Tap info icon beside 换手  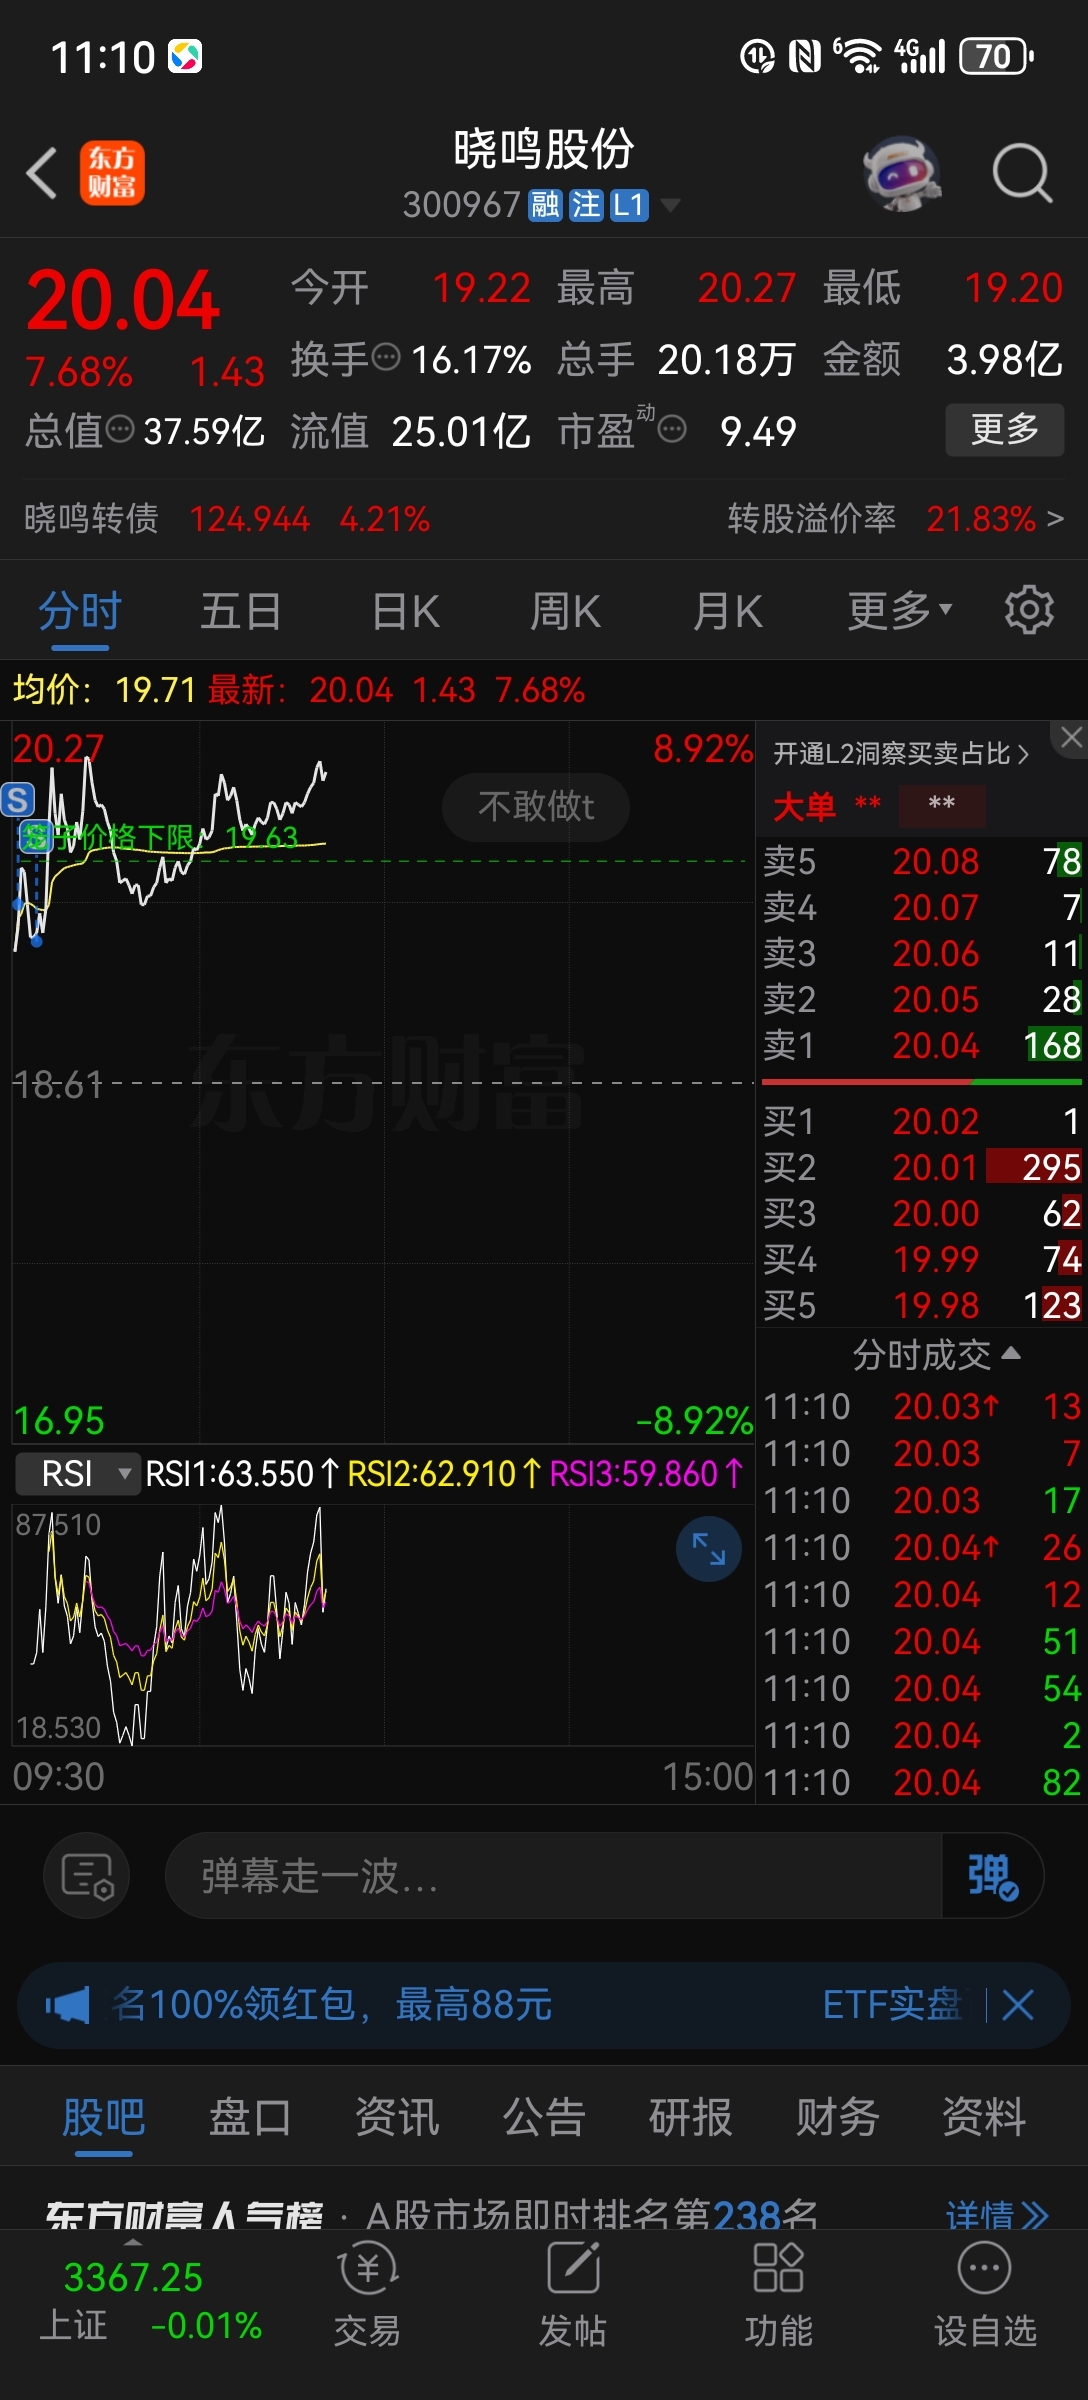pyautogui.click(x=386, y=357)
